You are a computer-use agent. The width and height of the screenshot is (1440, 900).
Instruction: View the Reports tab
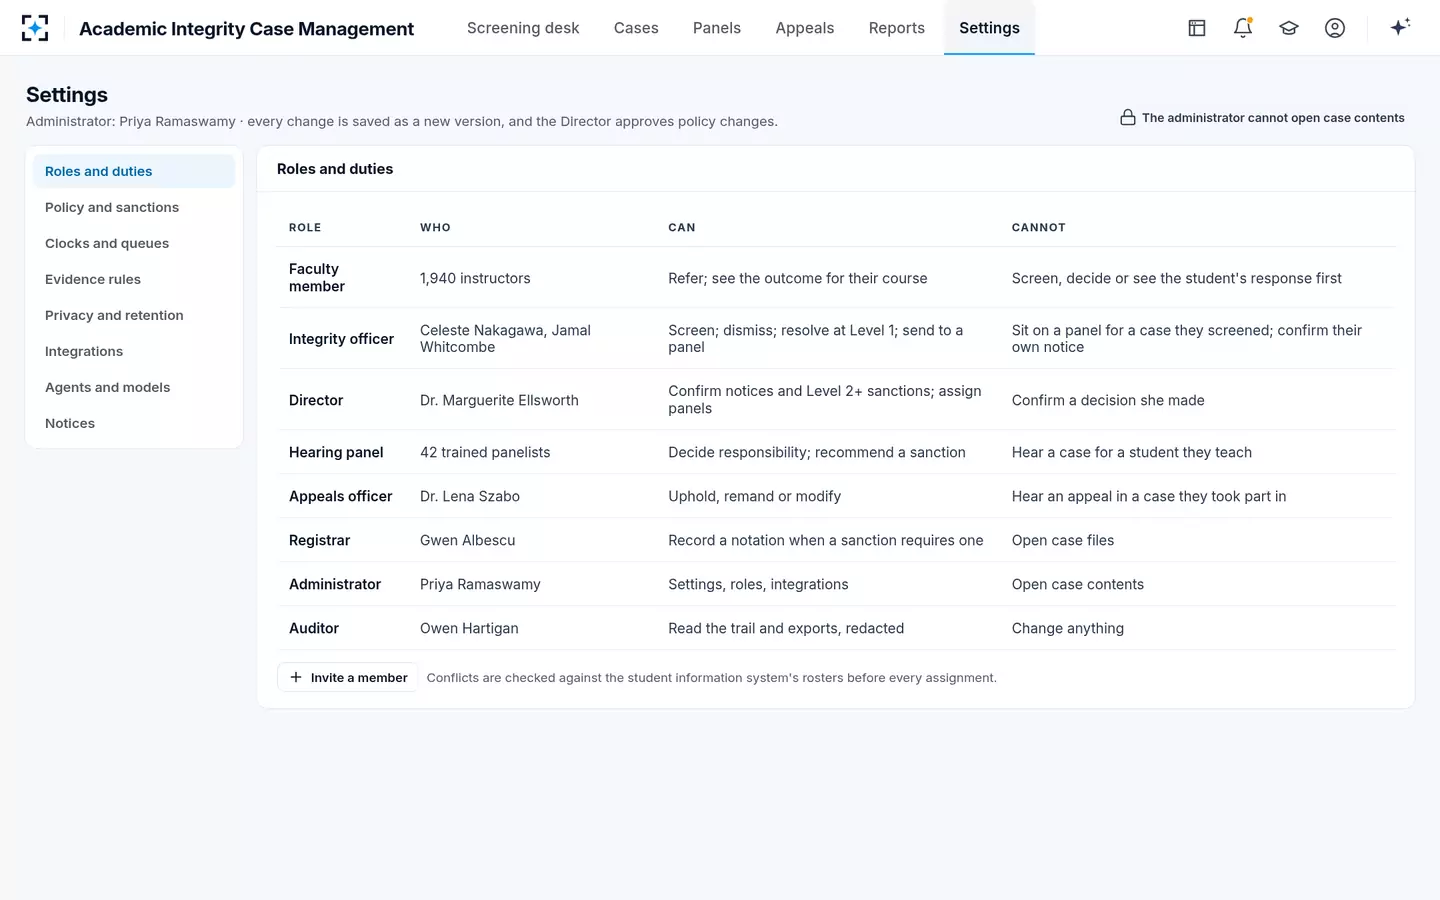[x=897, y=28]
